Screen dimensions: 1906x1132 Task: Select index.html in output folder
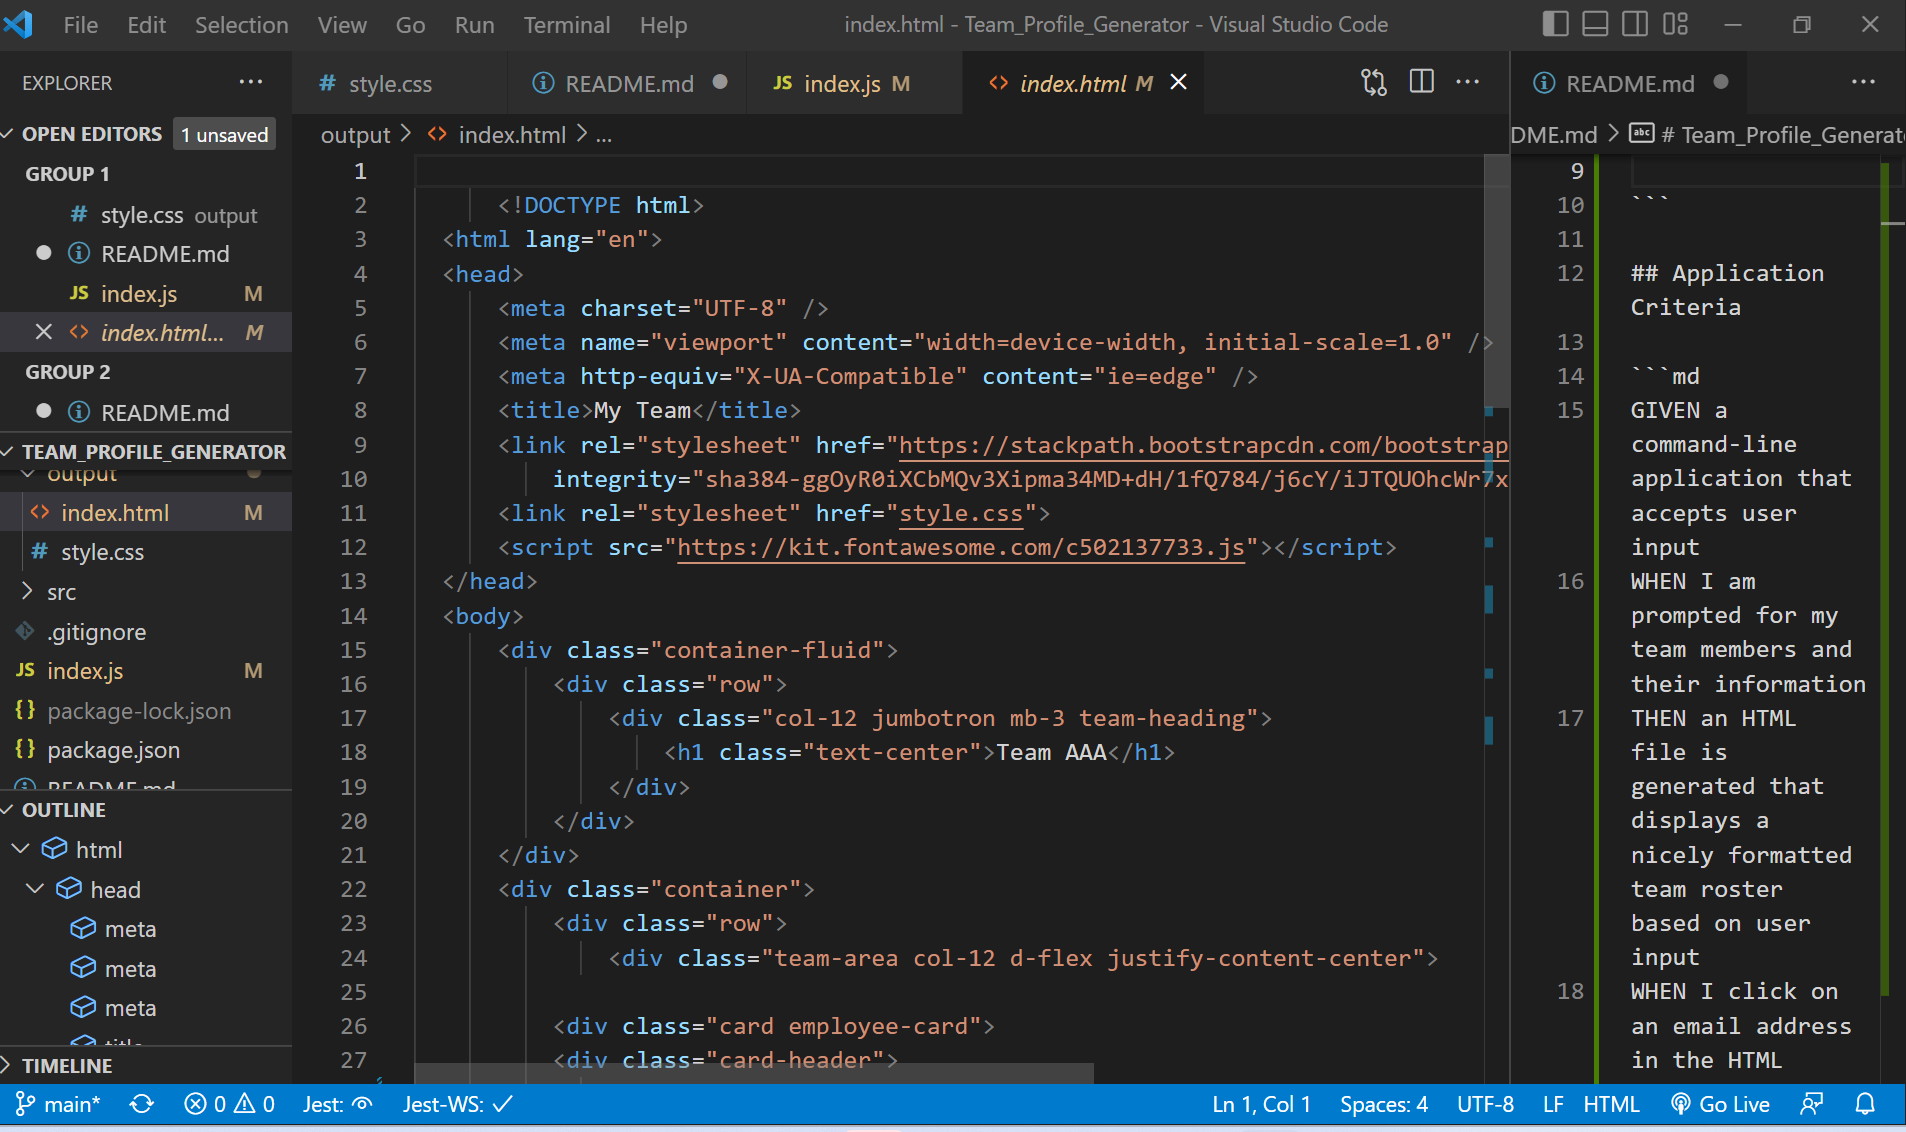(146, 513)
